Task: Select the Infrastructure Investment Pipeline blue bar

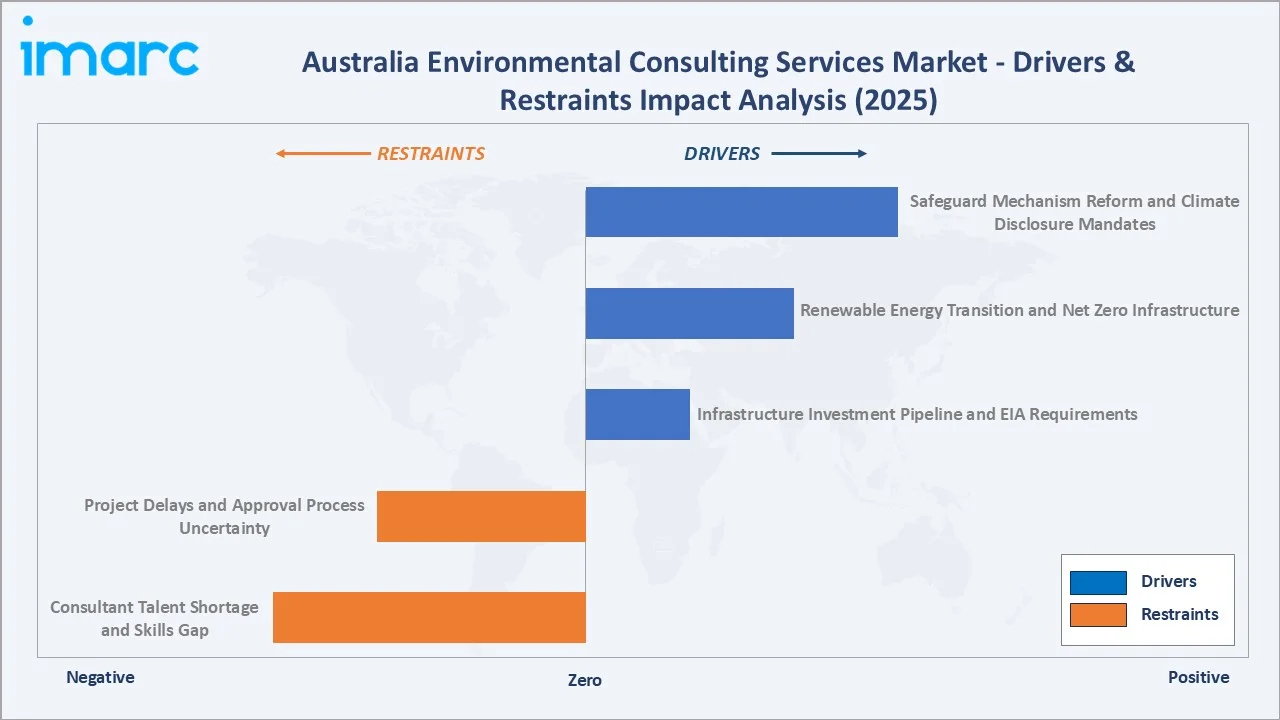Action: (x=637, y=414)
